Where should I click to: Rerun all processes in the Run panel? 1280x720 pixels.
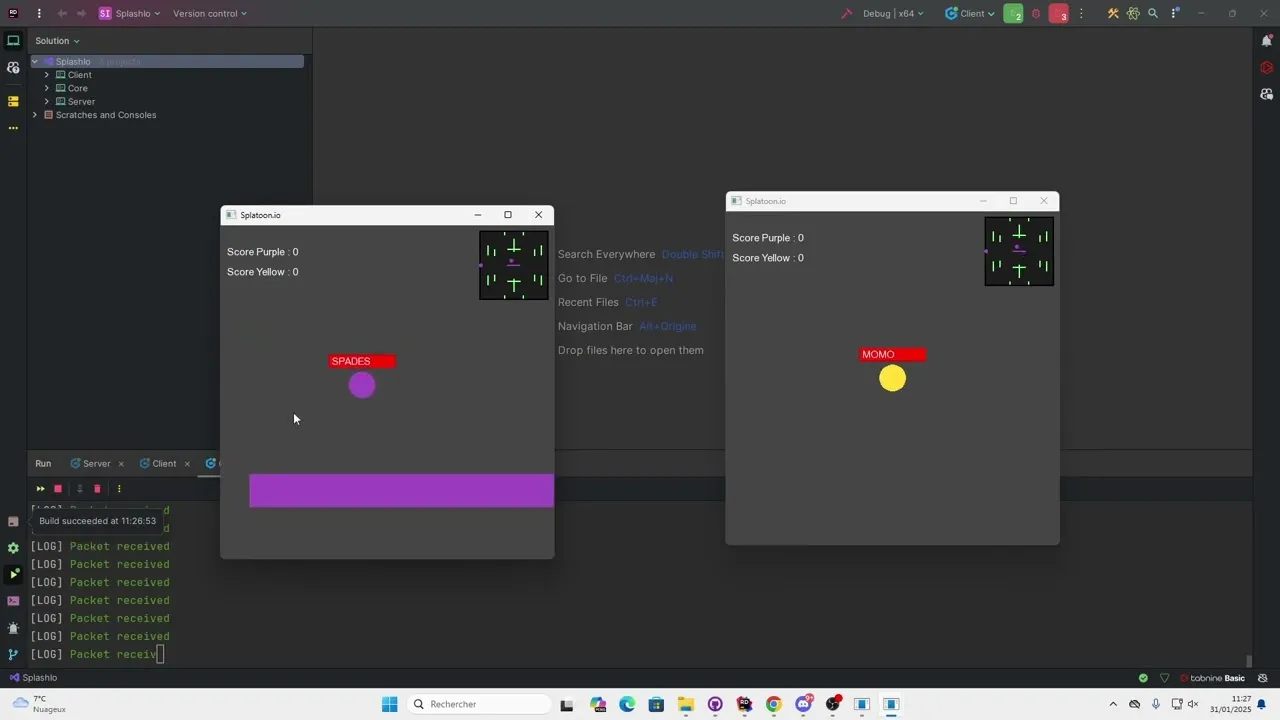point(40,489)
